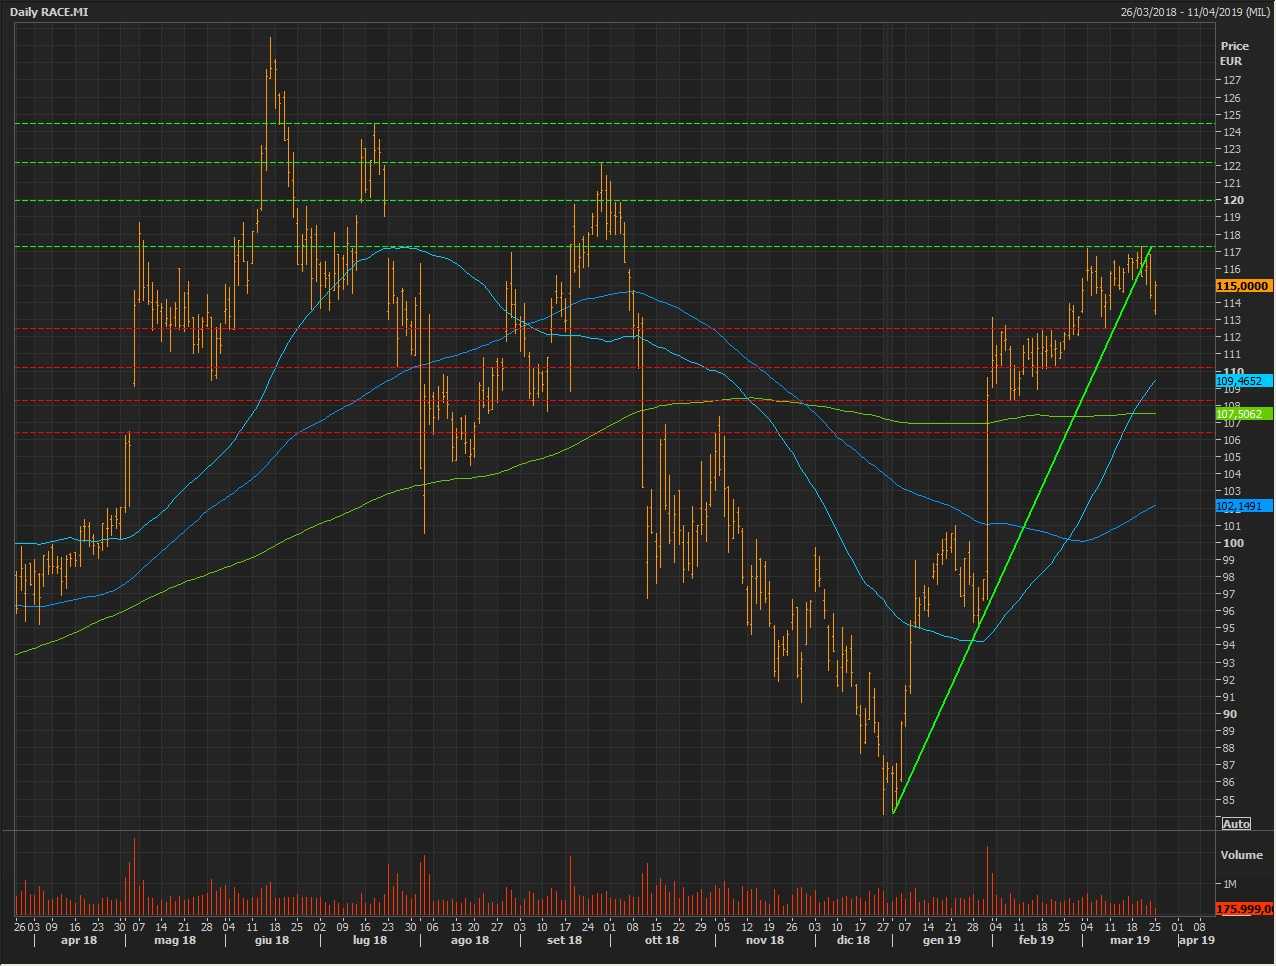Click the Auto scale button
This screenshot has width=1276, height=966.
click(x=1236, y=824)
